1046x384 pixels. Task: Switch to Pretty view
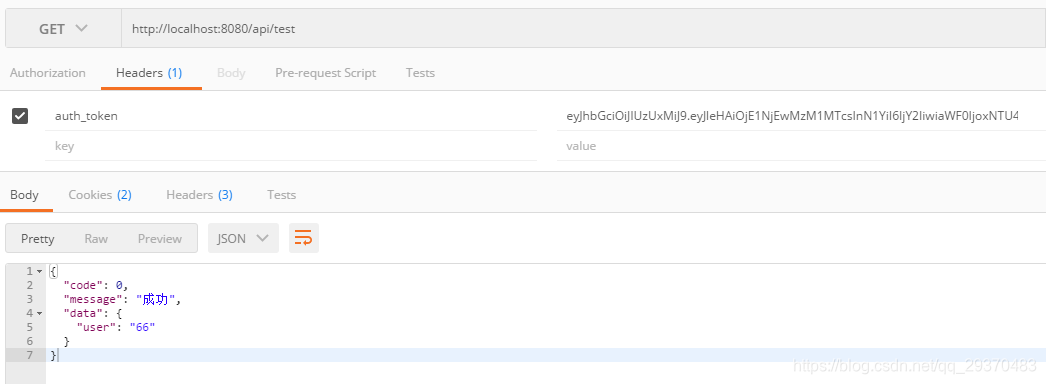pos(37,238)
